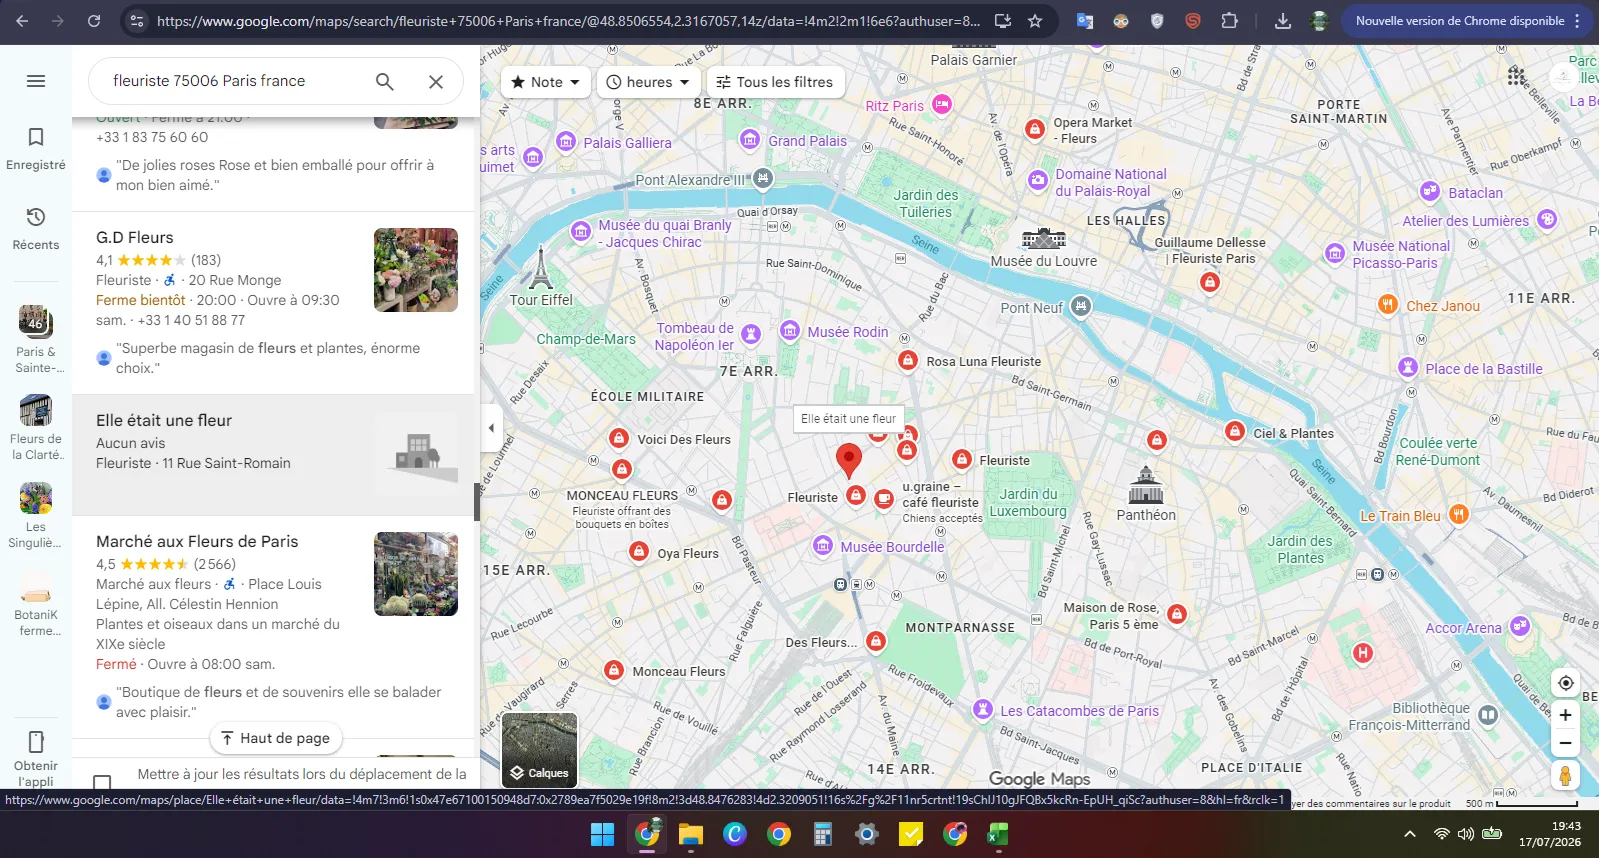Viewport: 1599px width, 858px height.
Task: Jump back with Haut de page
Action: point(276,738)
